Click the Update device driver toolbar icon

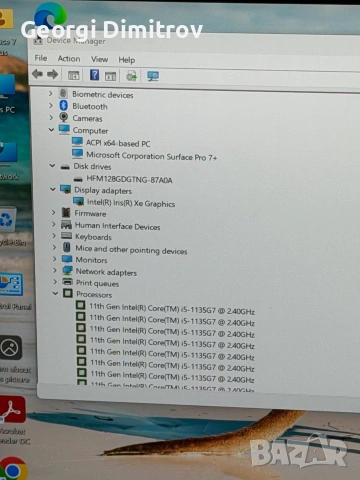pyautogui.click(x=131, y=76)
